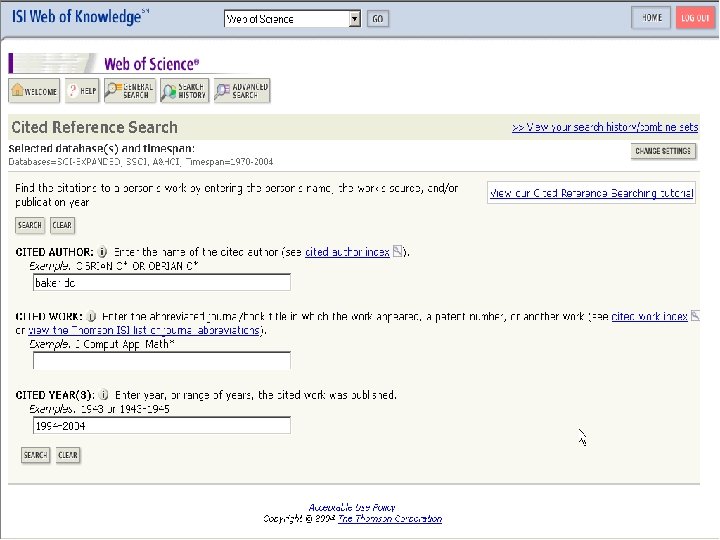The image size is (720, 540).
Task: Click the GO button
Action: (x=378, y=19)
